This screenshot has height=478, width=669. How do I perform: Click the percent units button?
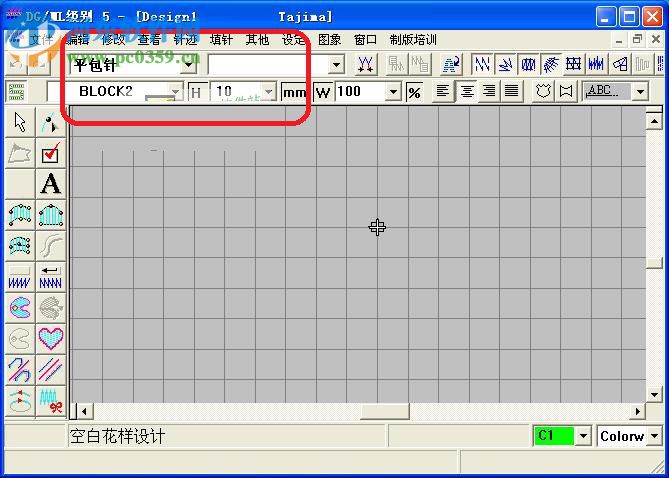(414, 92)
